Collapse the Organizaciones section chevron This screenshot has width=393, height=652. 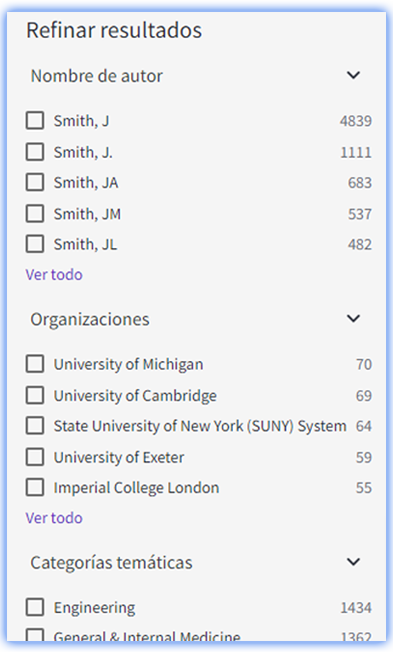coord(353,319)
